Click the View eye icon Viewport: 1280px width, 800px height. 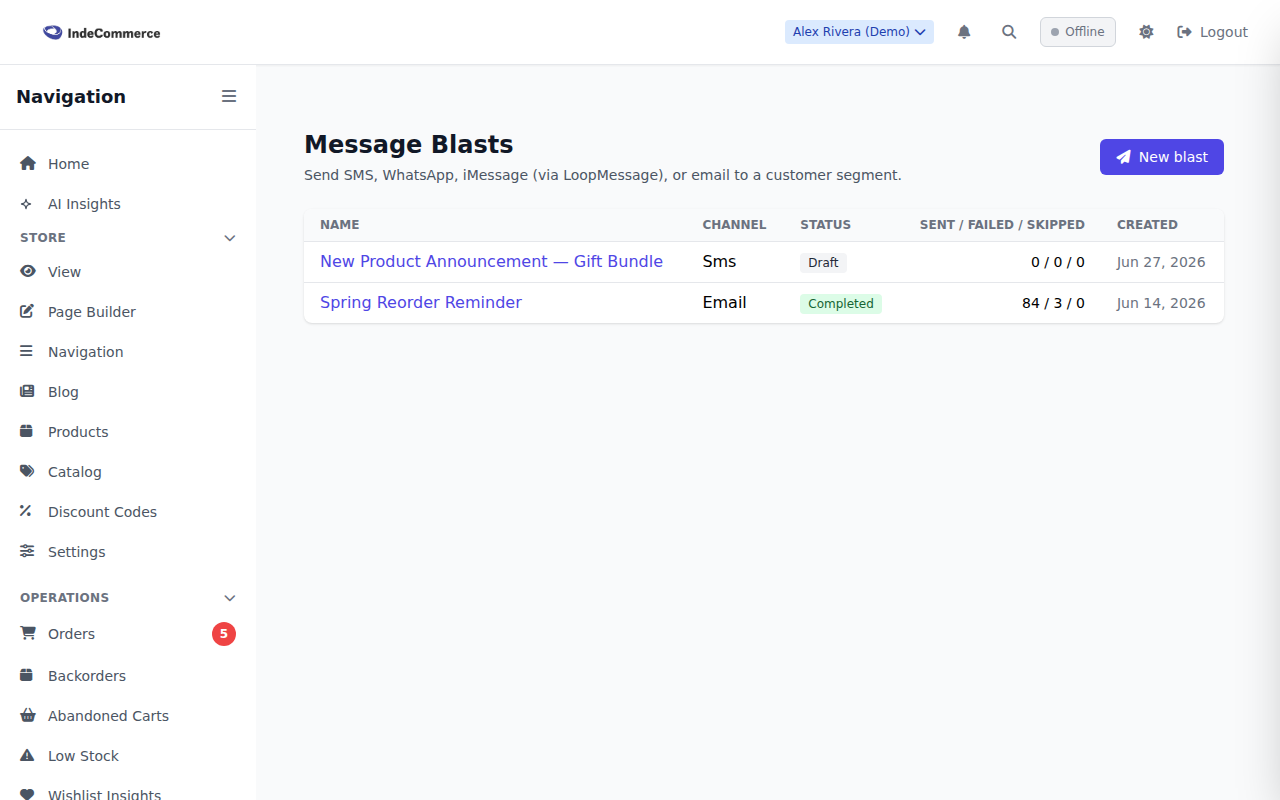(x=28, y=272)
